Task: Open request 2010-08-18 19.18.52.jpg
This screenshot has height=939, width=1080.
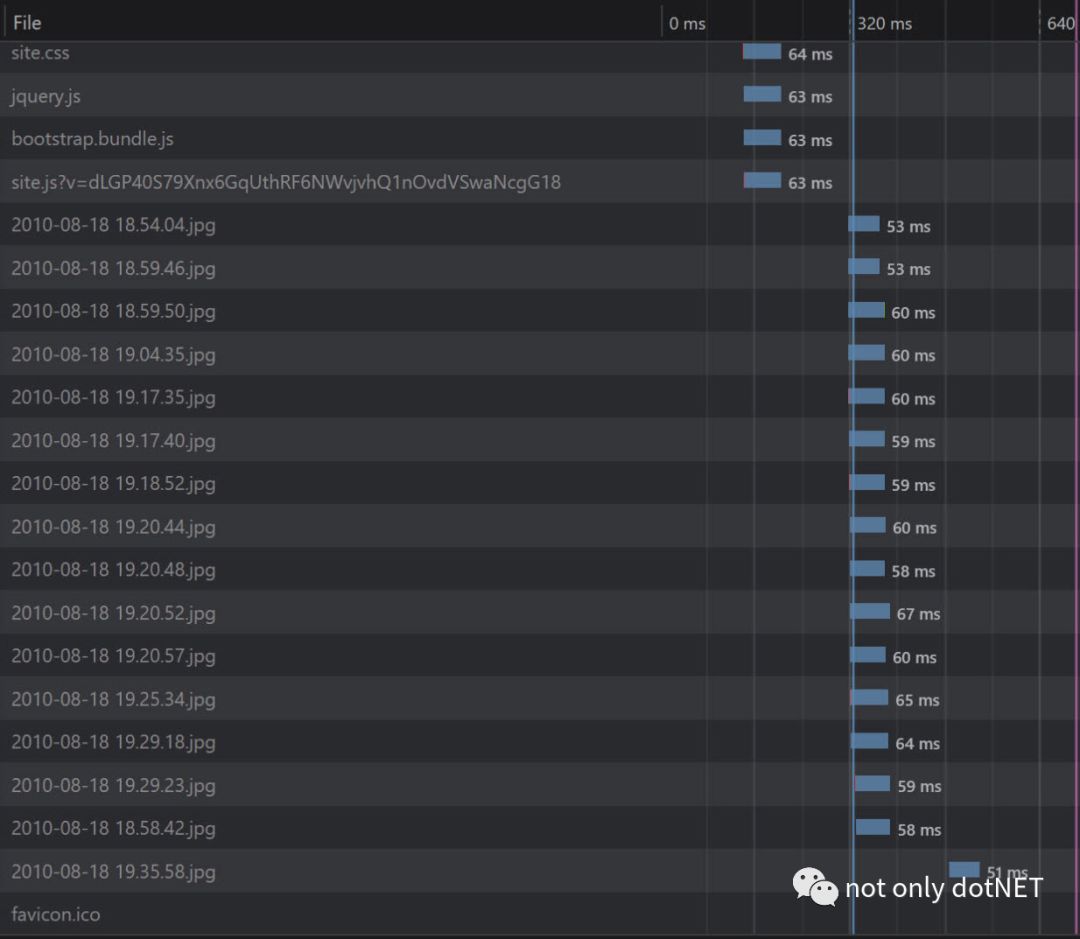Action: coord(540,483)
